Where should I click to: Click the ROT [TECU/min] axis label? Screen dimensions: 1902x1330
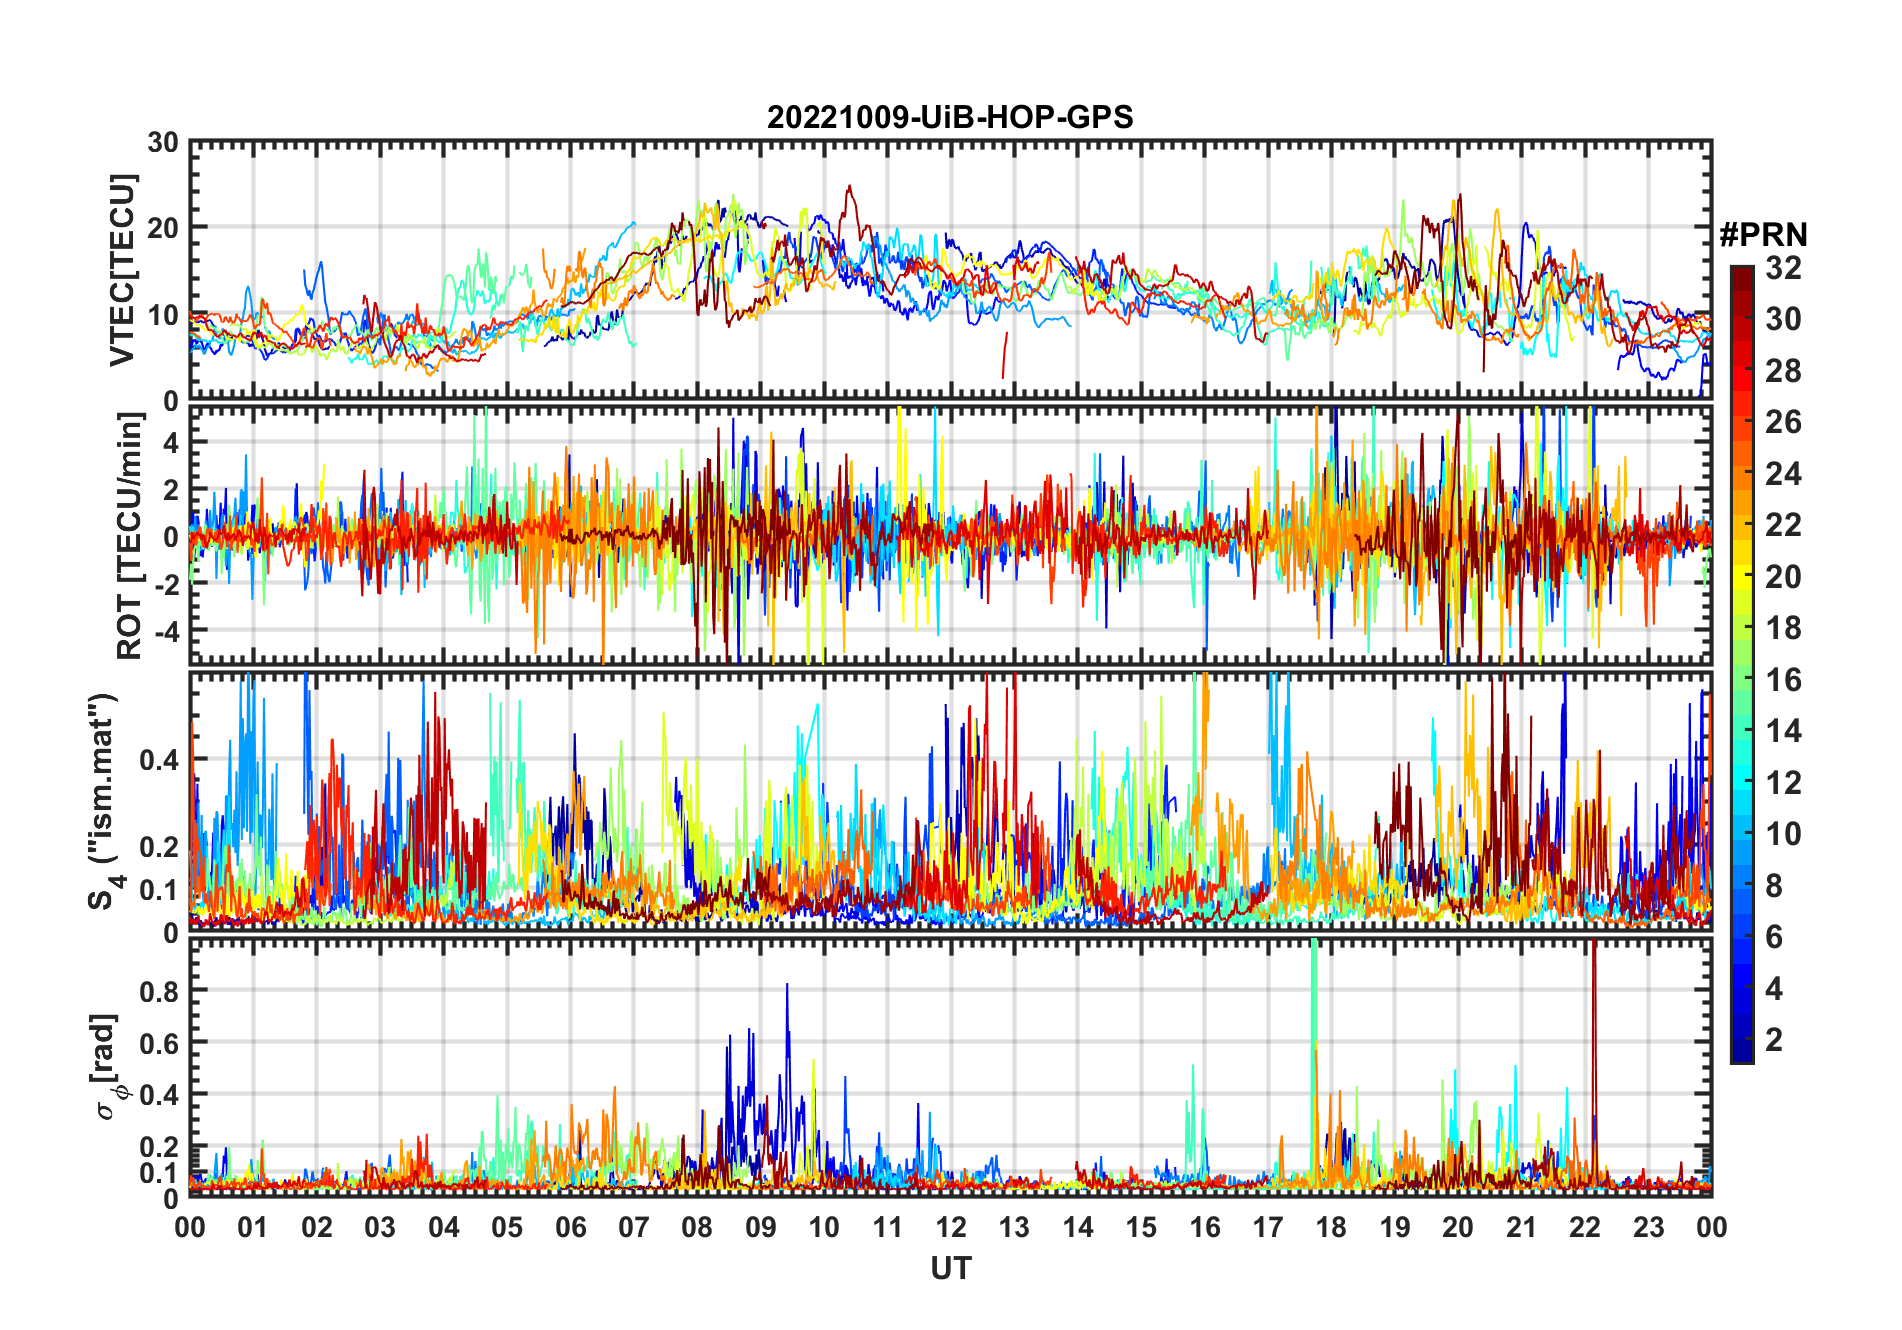point(129,535)
